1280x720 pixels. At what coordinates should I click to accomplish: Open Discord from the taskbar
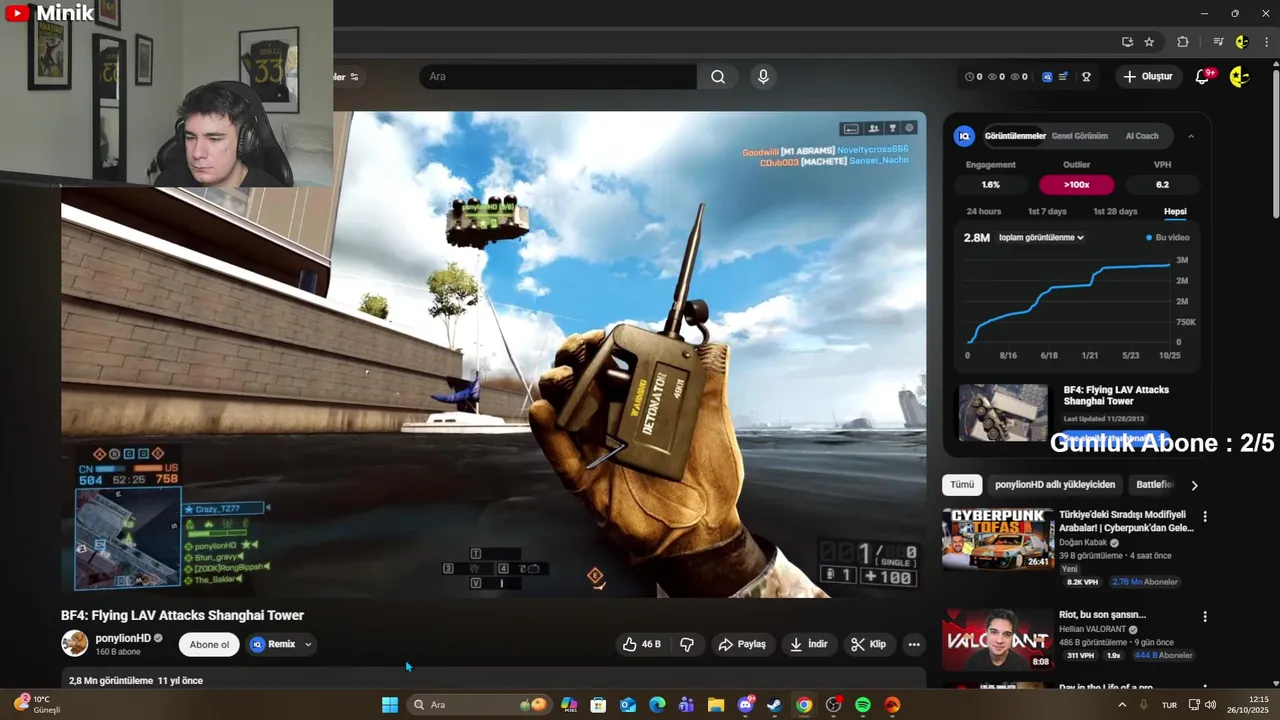[745, 705]
